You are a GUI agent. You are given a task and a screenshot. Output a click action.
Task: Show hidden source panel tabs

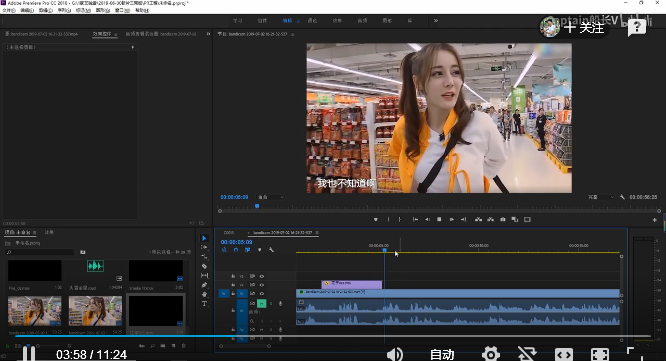(x=208, y=34)
